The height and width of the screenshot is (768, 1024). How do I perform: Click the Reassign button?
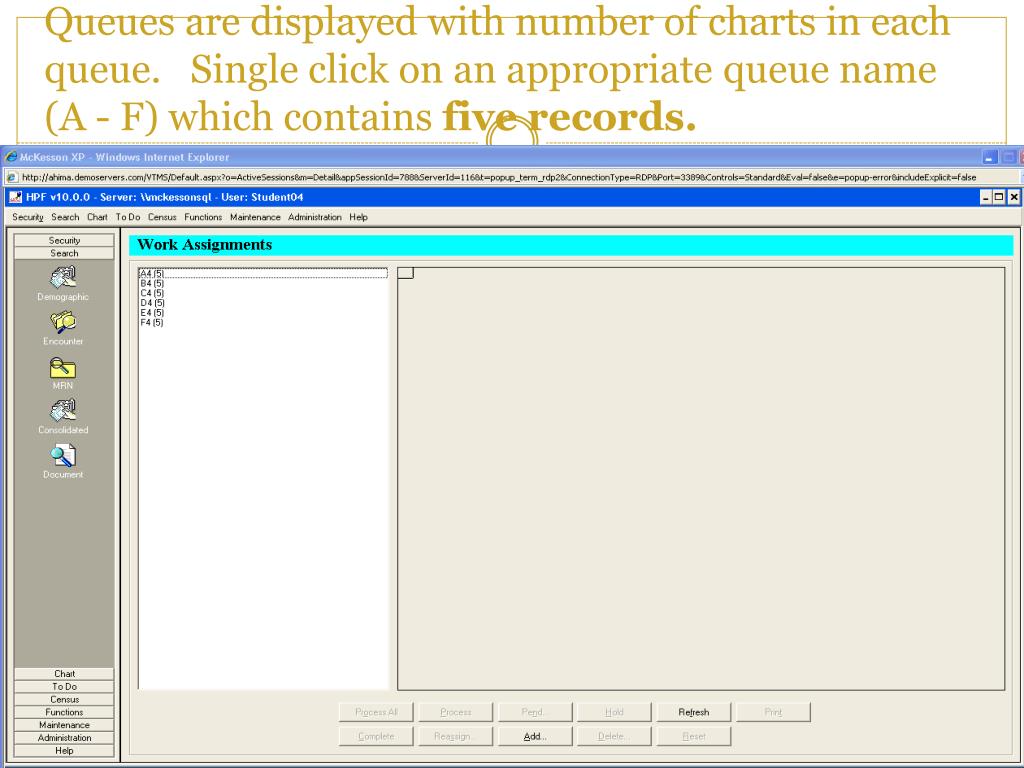coord(456,736)
